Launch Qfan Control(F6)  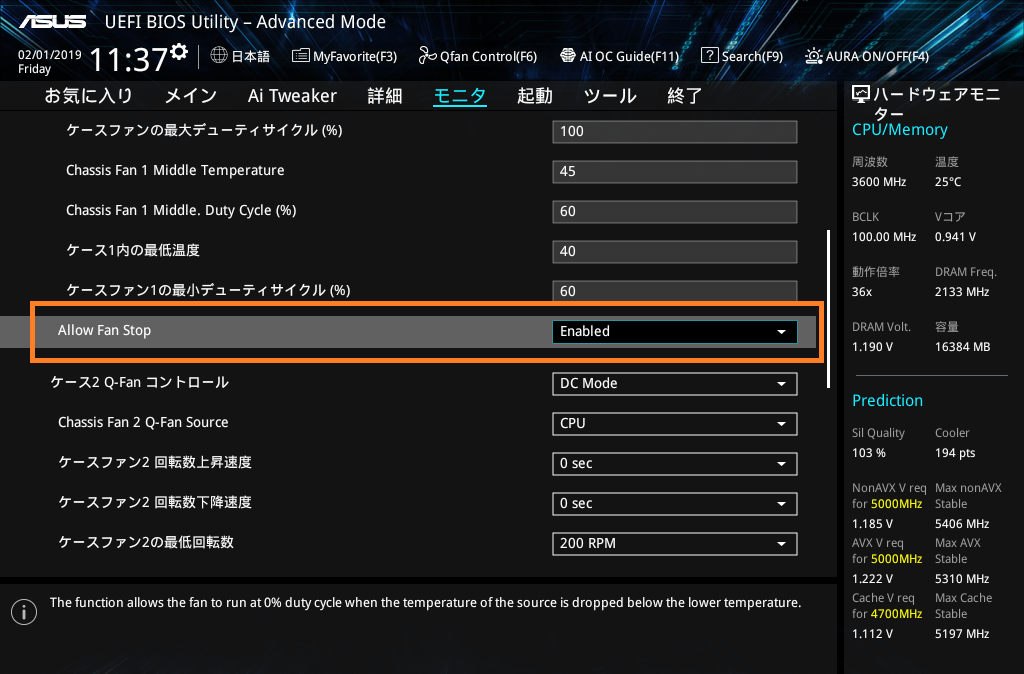[478, 56]
